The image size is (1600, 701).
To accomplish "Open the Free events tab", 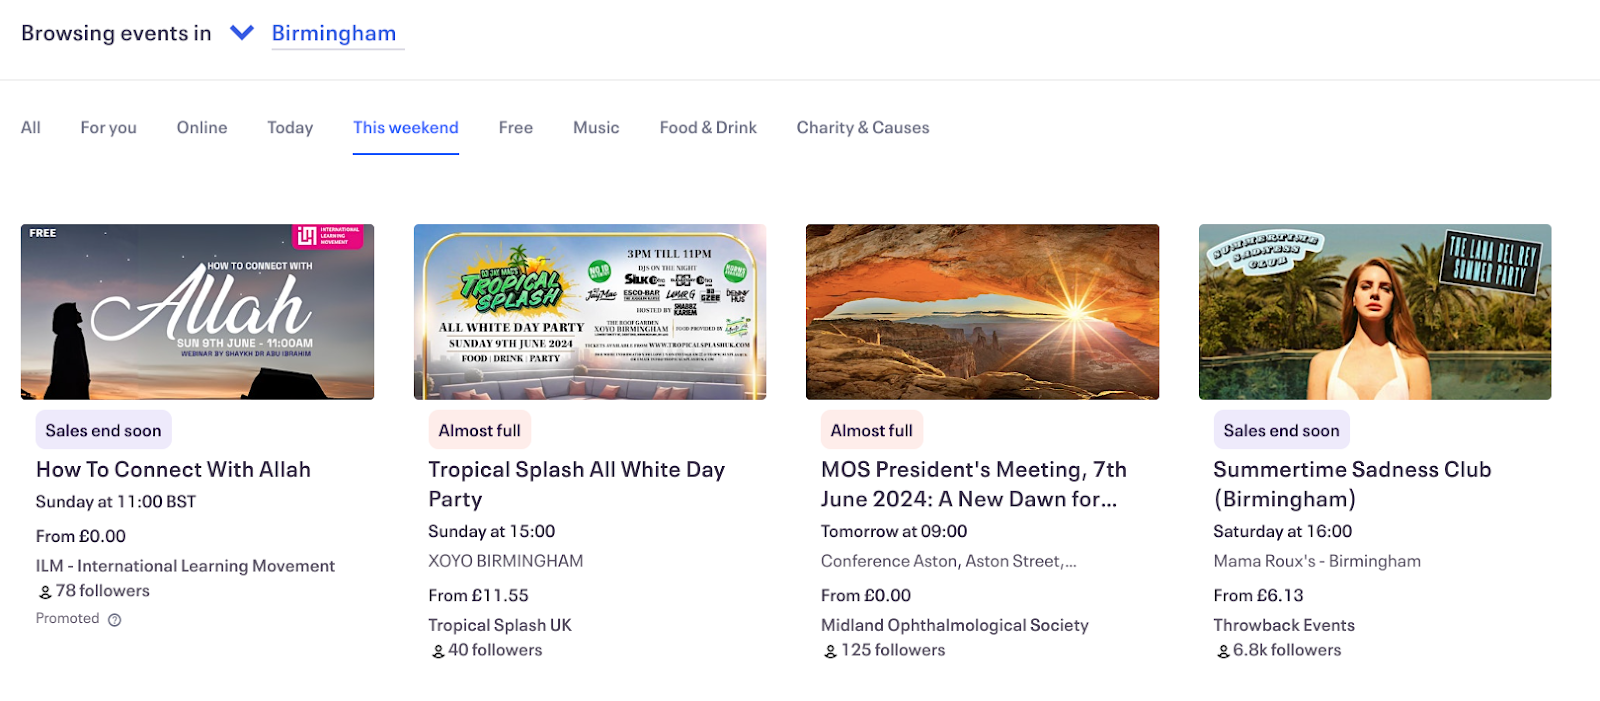I will pyautogui.click(x=516, y=128).
